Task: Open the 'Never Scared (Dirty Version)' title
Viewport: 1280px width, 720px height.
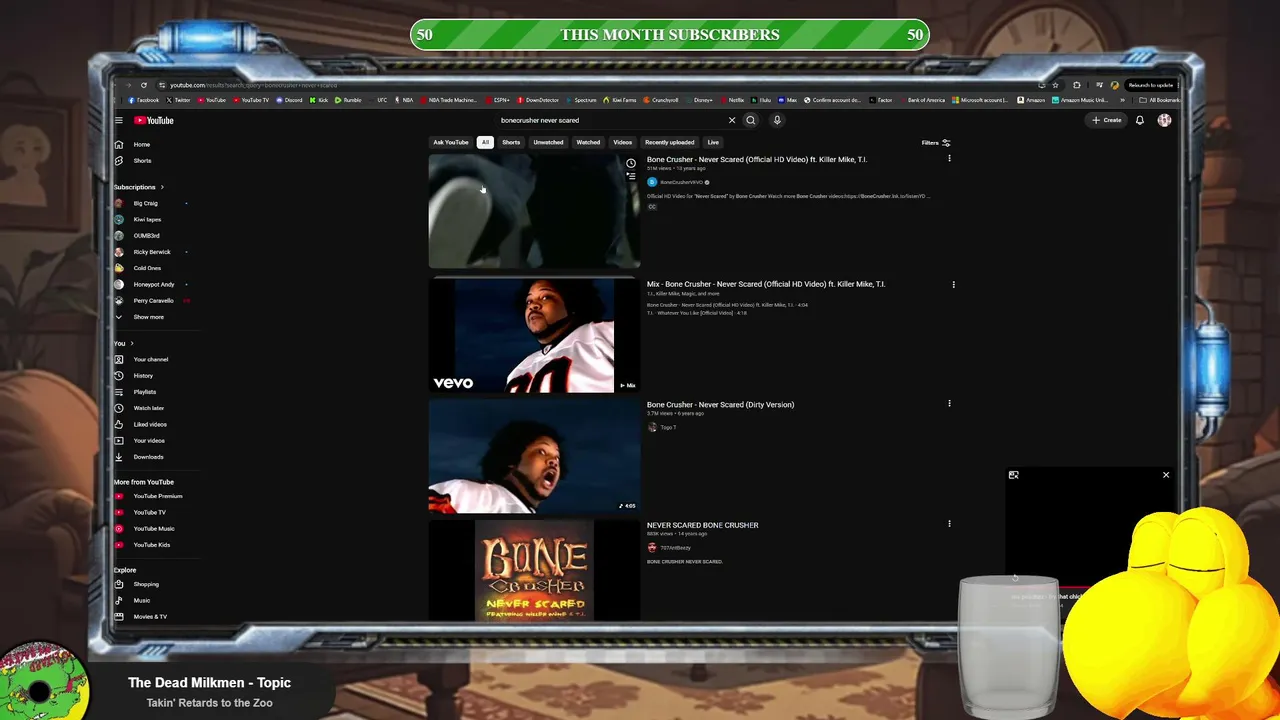Action: coord(720,405)
